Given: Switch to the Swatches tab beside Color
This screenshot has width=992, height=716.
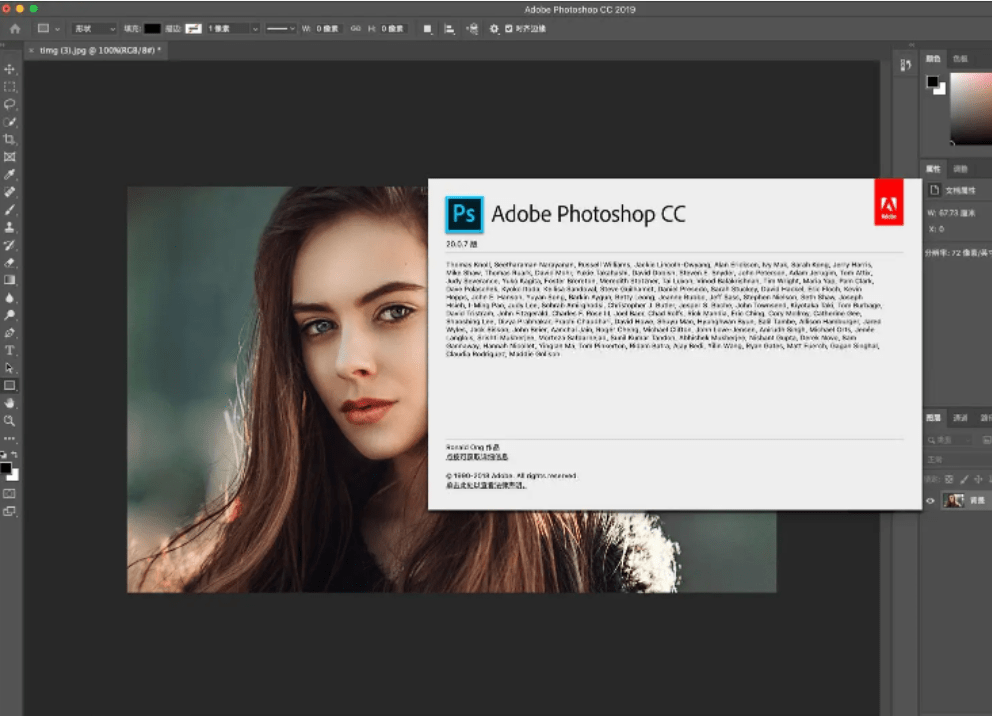Looking at the screenshot, I should pos(960,59).
